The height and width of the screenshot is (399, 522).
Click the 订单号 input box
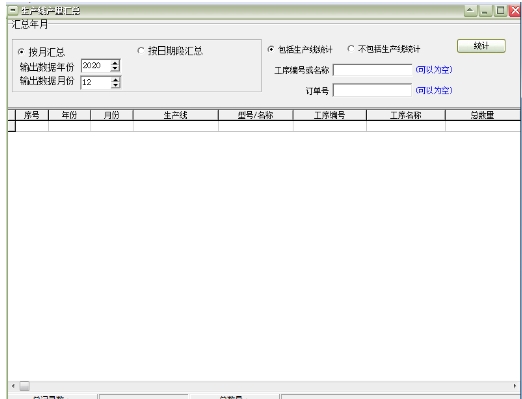click(373, 90)
